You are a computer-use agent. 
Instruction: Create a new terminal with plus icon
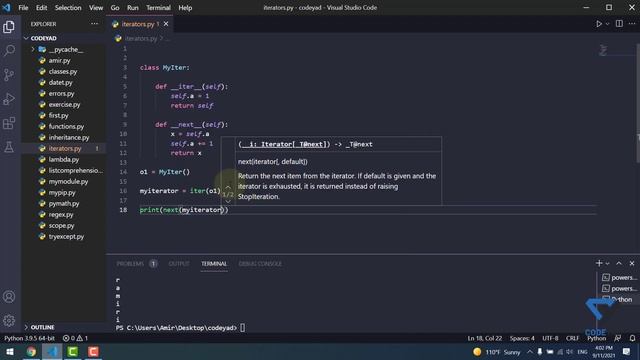(x=599, y=263)
